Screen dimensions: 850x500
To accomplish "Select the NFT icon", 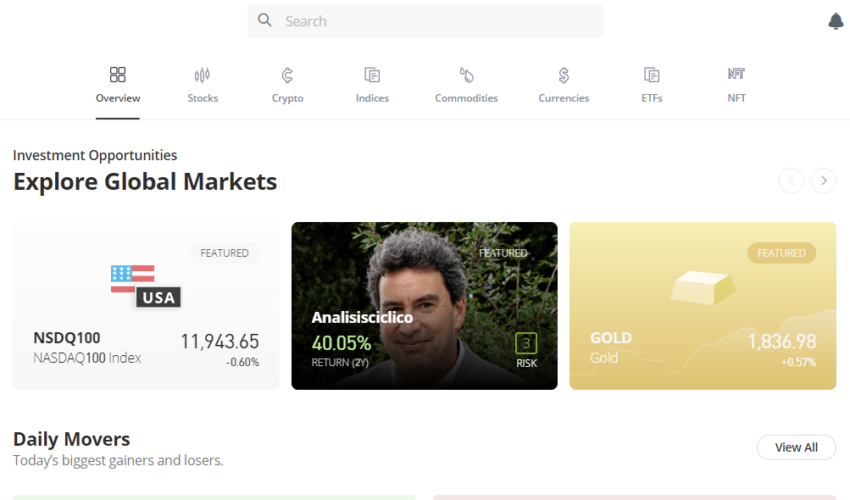I will click(x=736, y=74).
